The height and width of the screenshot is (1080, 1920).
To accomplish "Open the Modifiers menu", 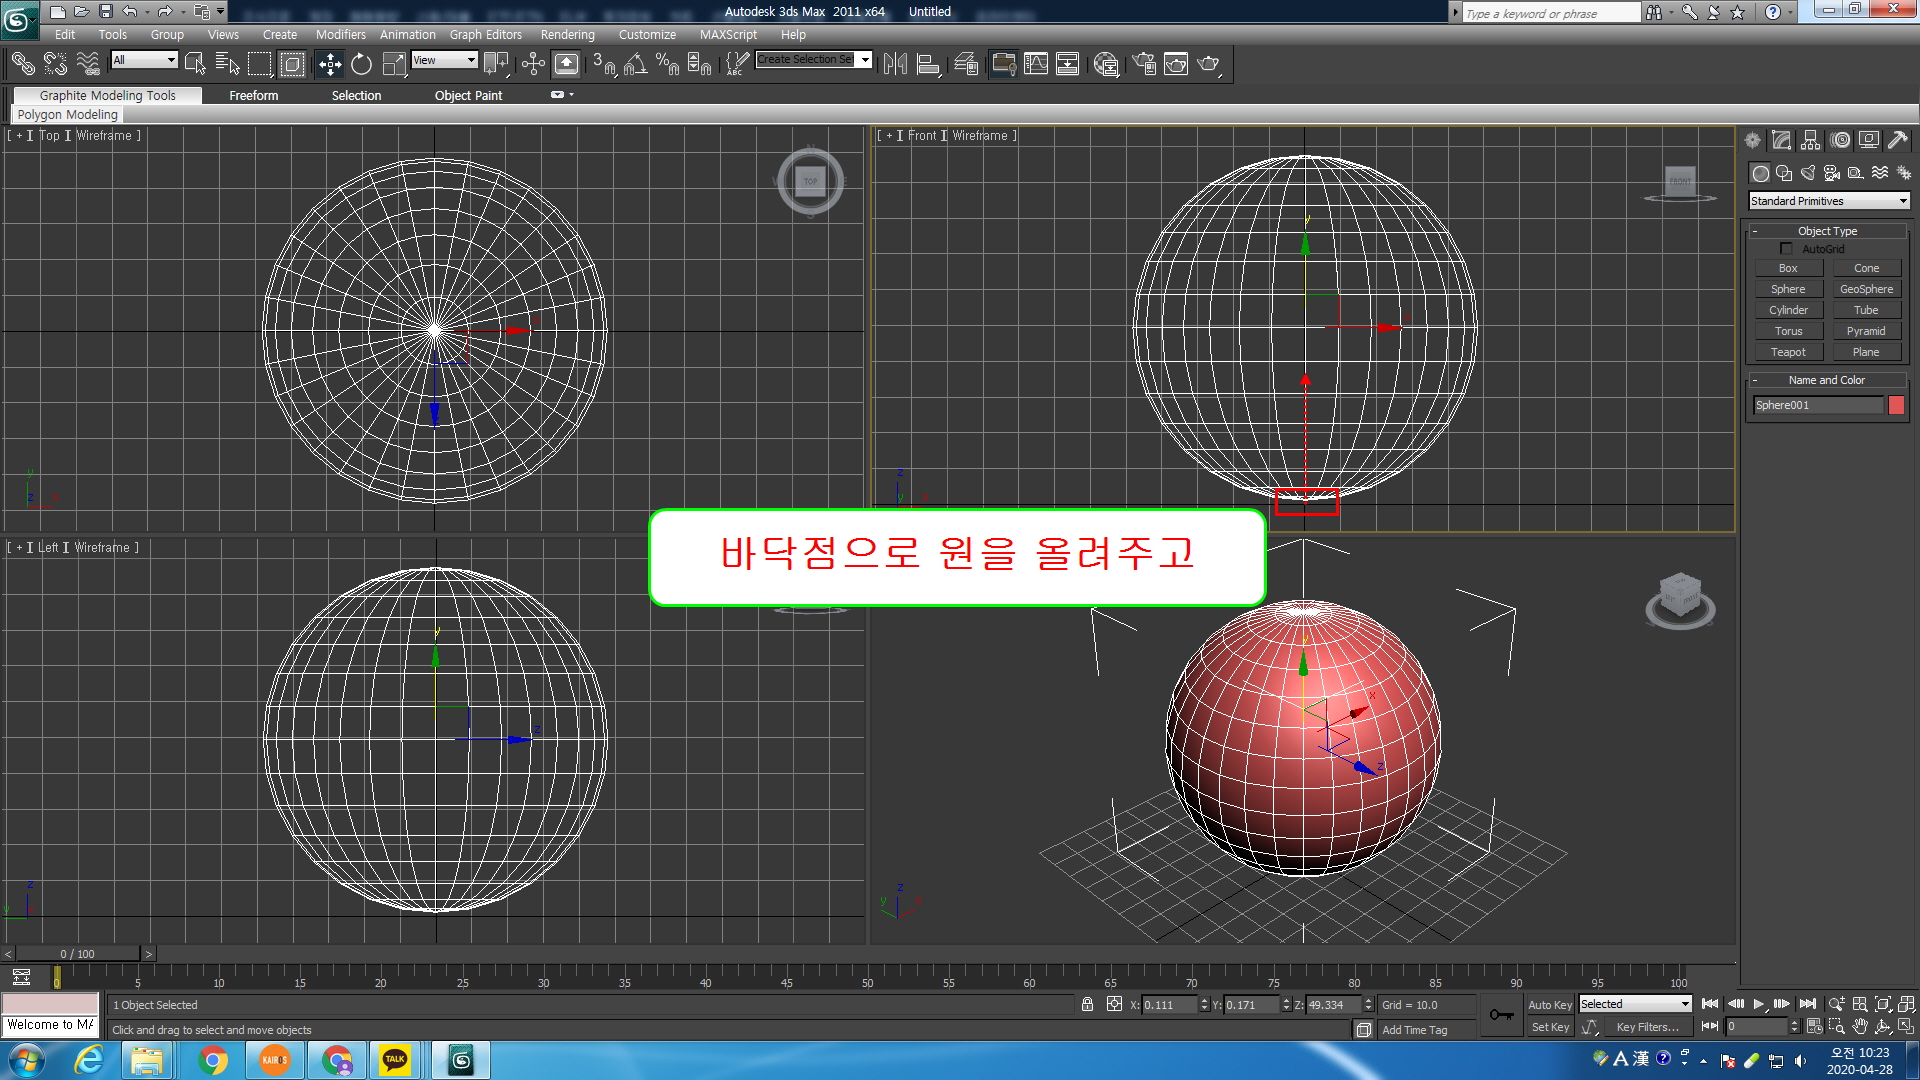I will pos(340,34).
